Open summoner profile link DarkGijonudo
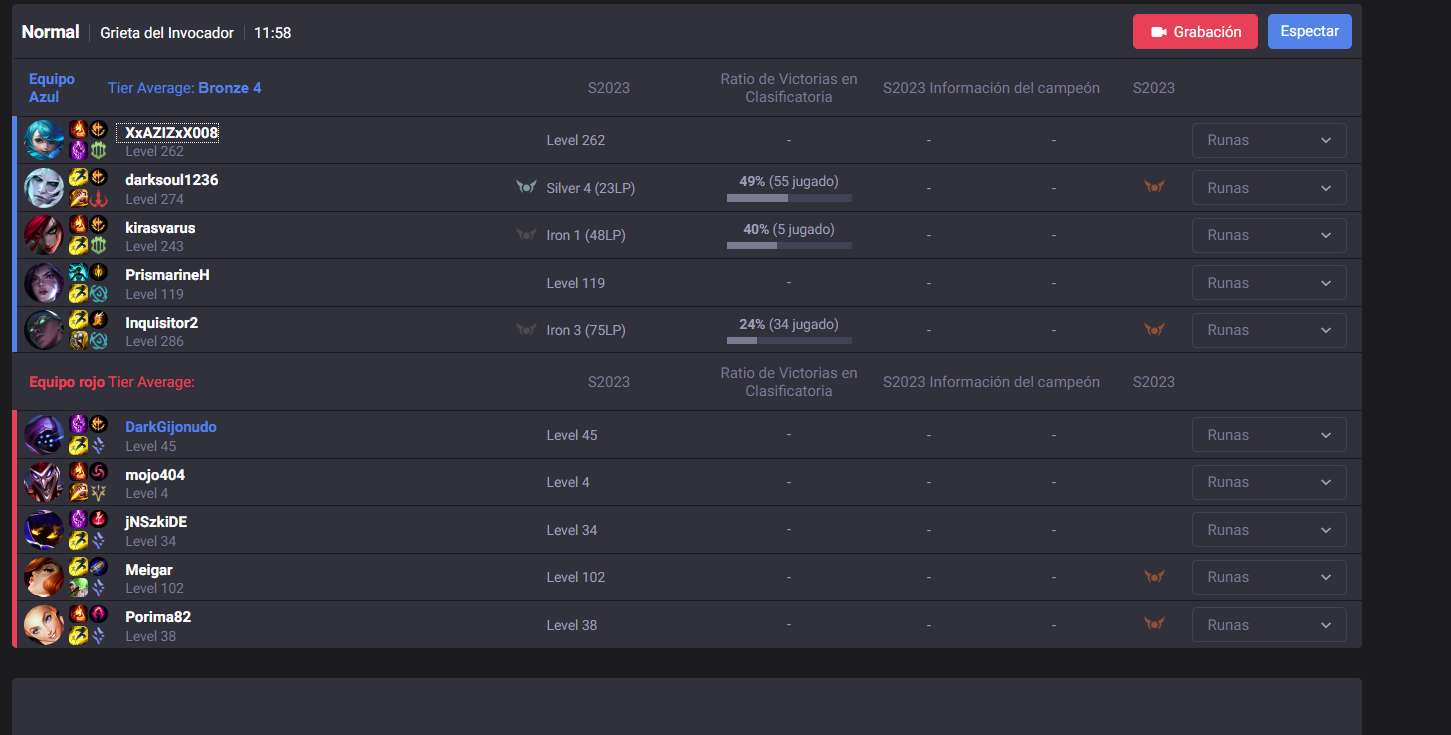The height and width of the screenshot is (735, 1451). (x=171, y=427)
